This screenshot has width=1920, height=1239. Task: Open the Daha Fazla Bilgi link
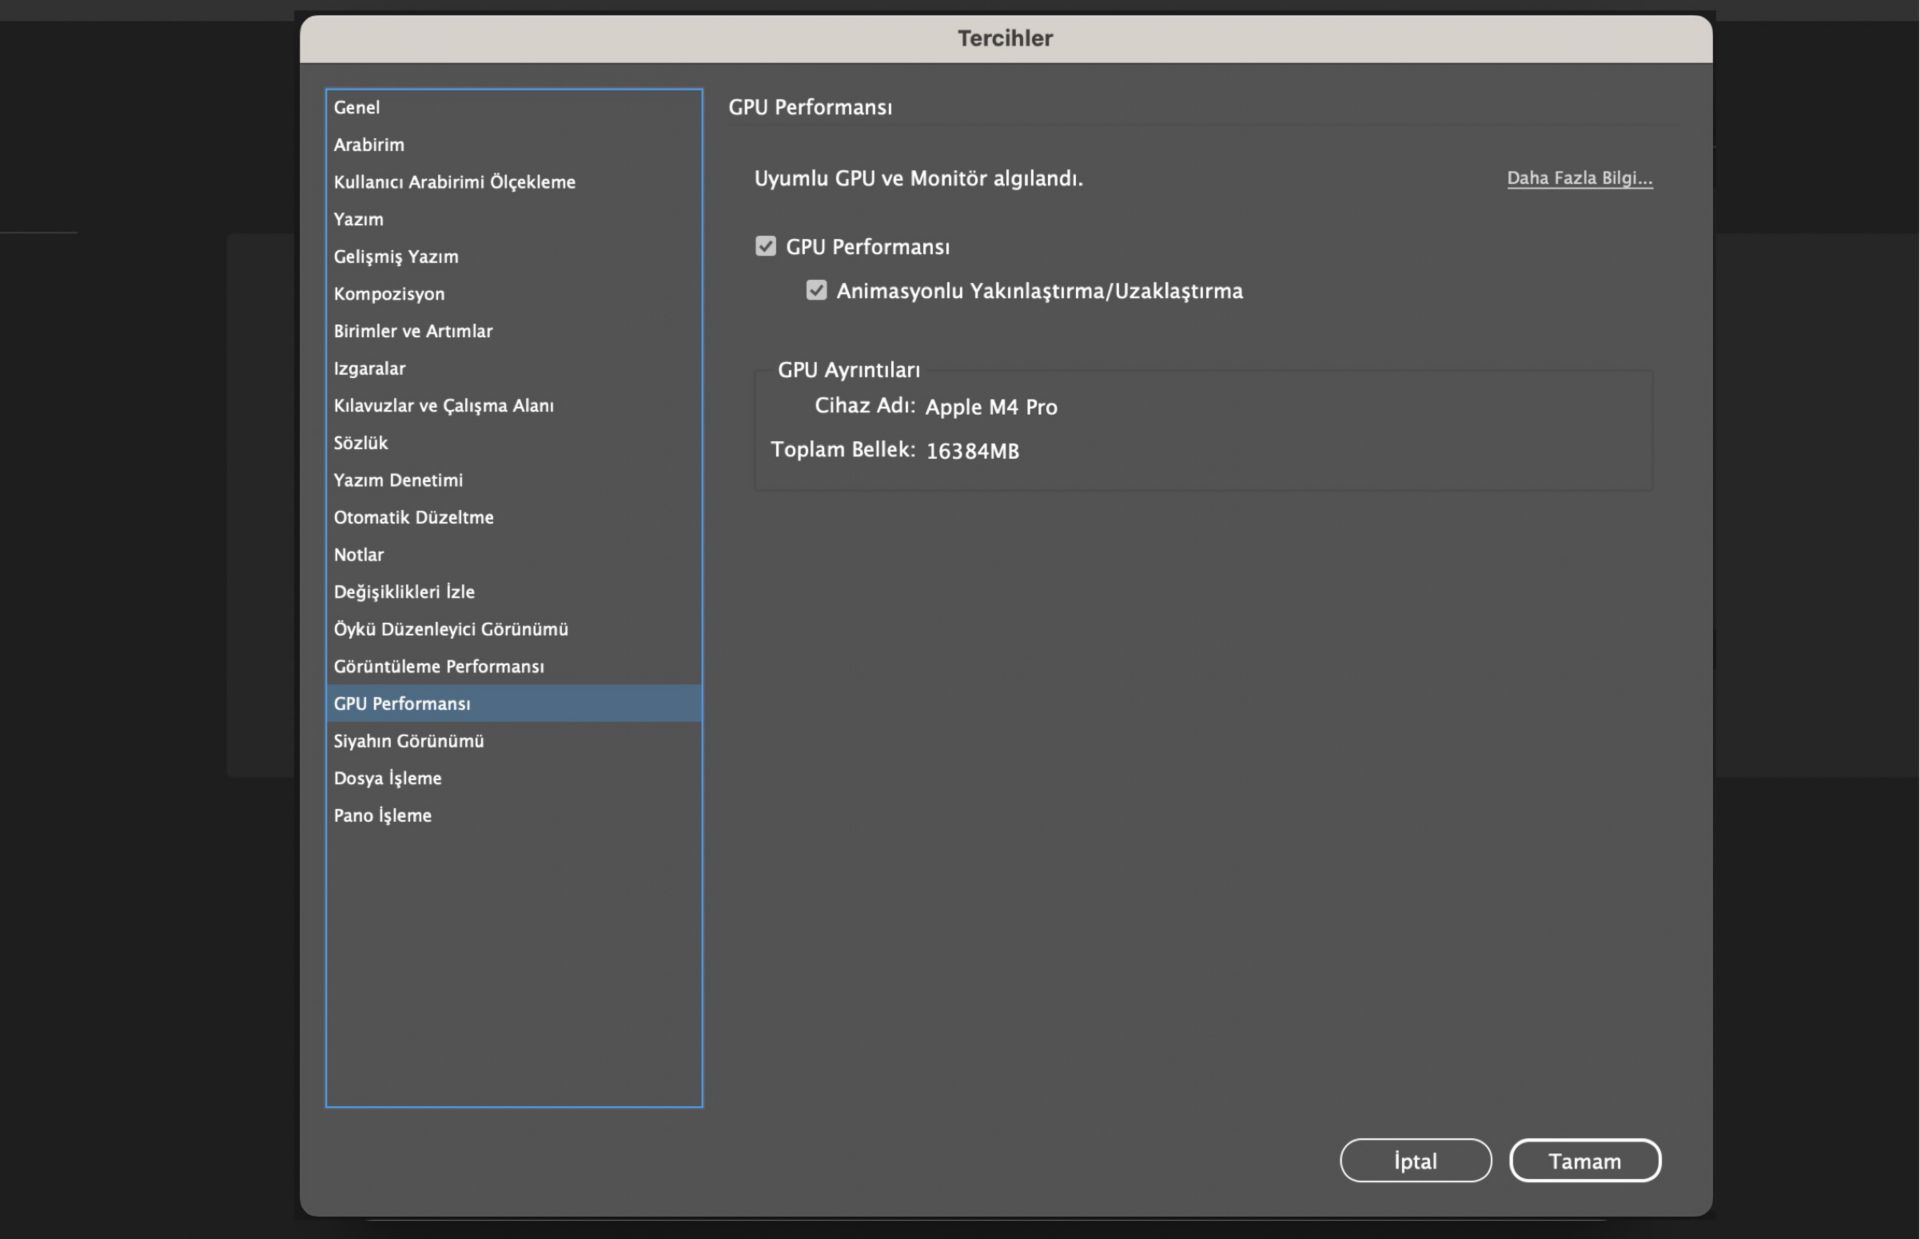[1579, 178]
